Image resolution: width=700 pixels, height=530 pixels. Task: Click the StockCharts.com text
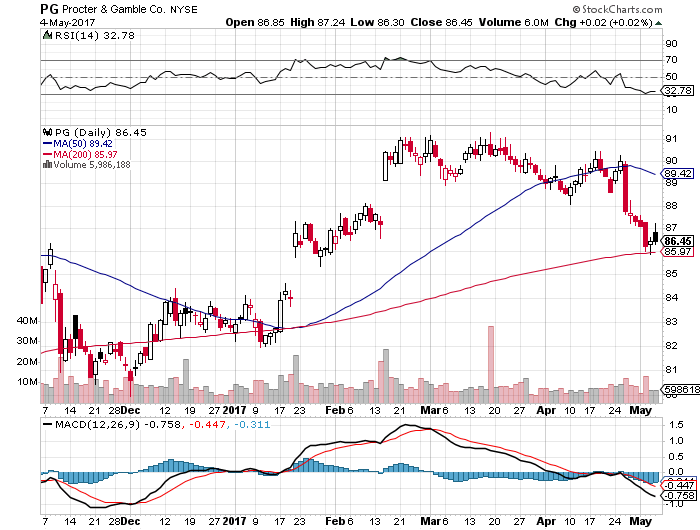point(622,9)
